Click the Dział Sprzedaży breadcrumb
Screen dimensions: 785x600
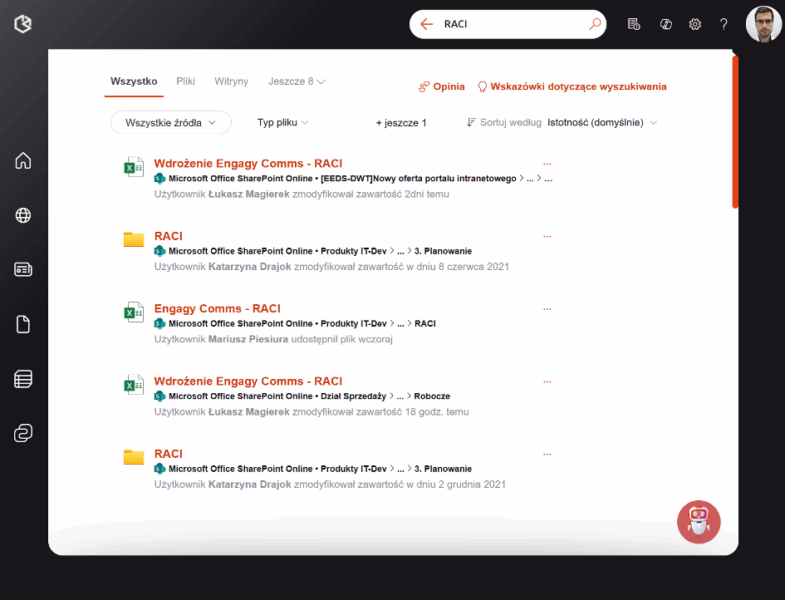click(x=353, y=396)
